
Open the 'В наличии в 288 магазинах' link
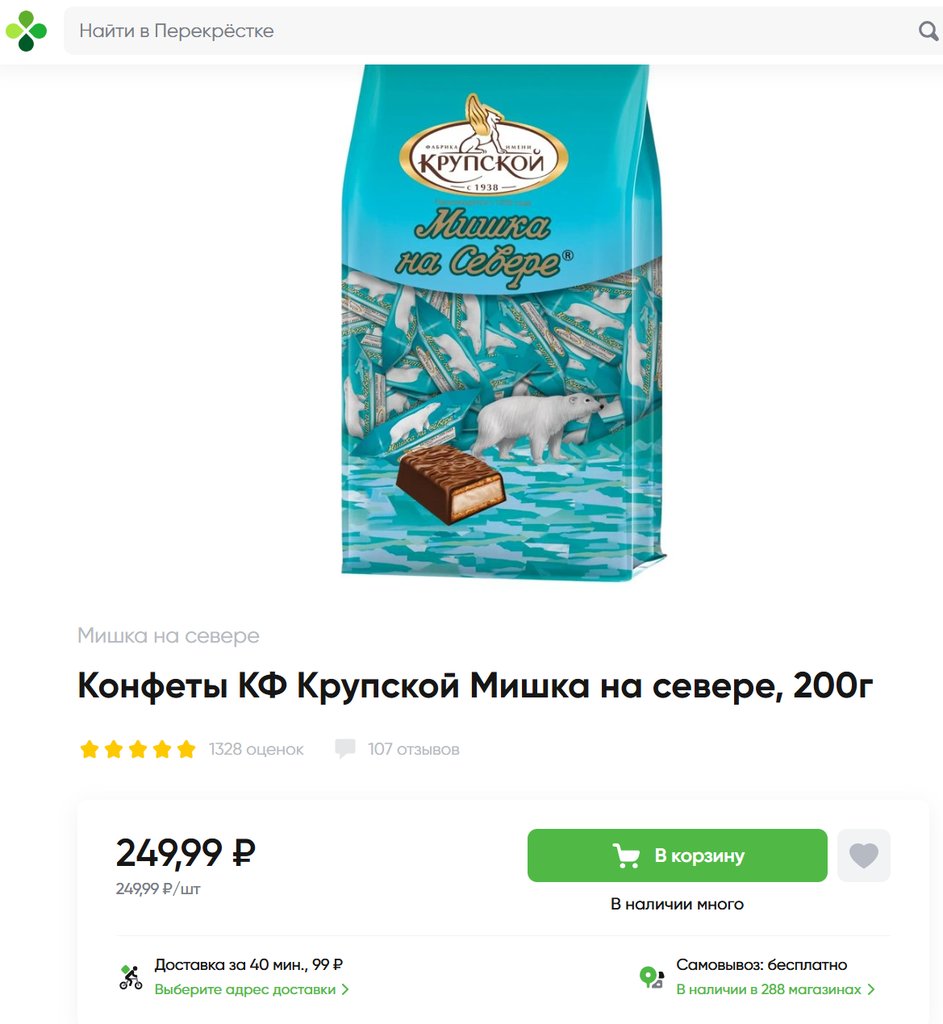click(769, 989)
